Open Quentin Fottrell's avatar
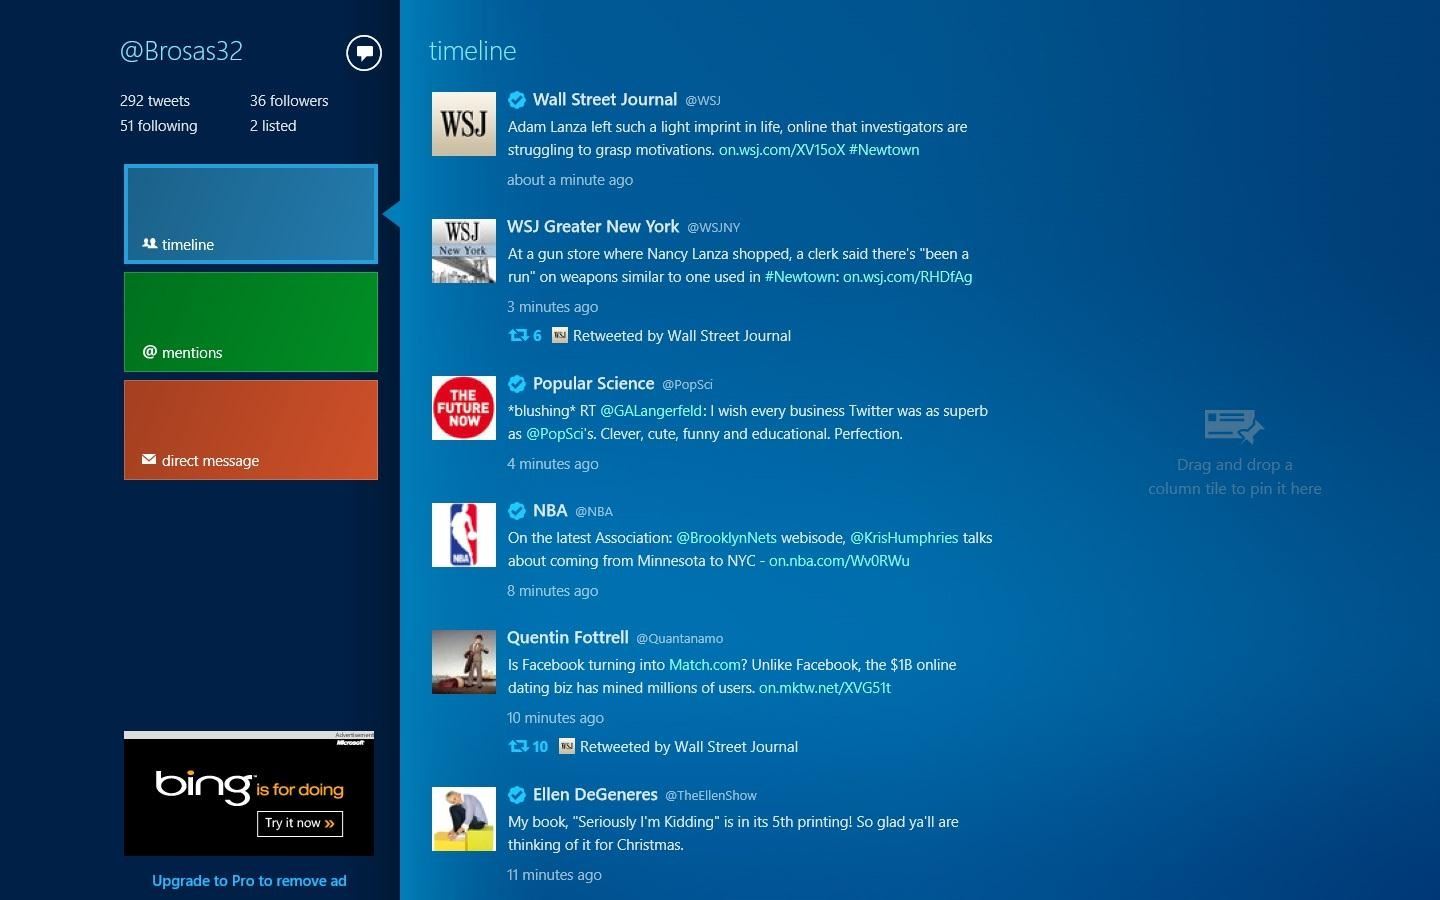 tap(464, 662)
